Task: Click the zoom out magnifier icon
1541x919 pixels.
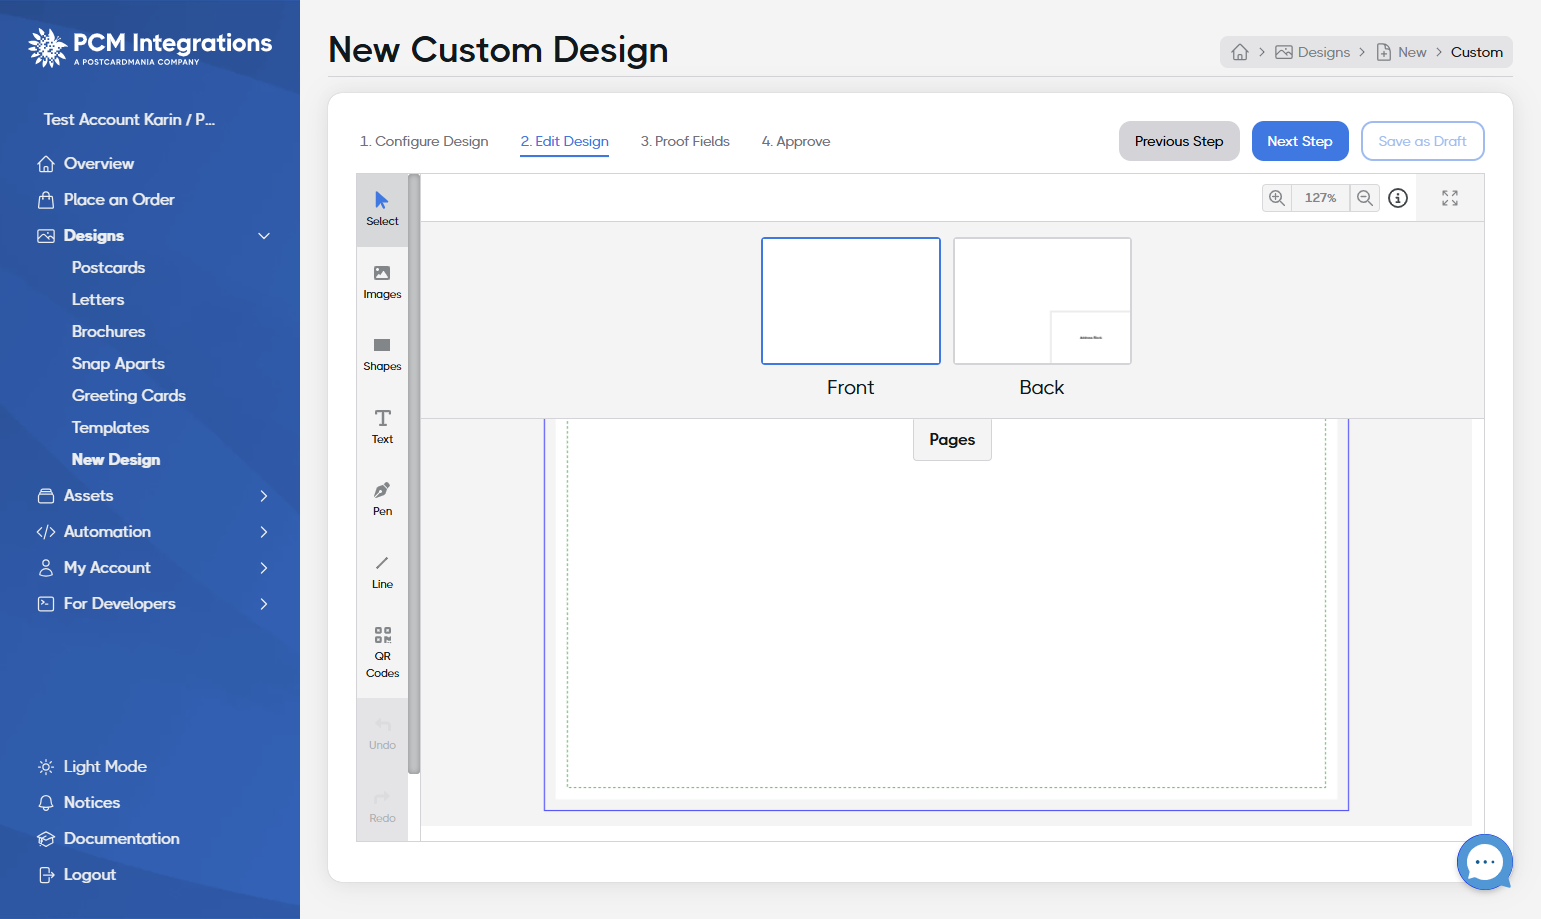Action: click(x=1365, y=198)
